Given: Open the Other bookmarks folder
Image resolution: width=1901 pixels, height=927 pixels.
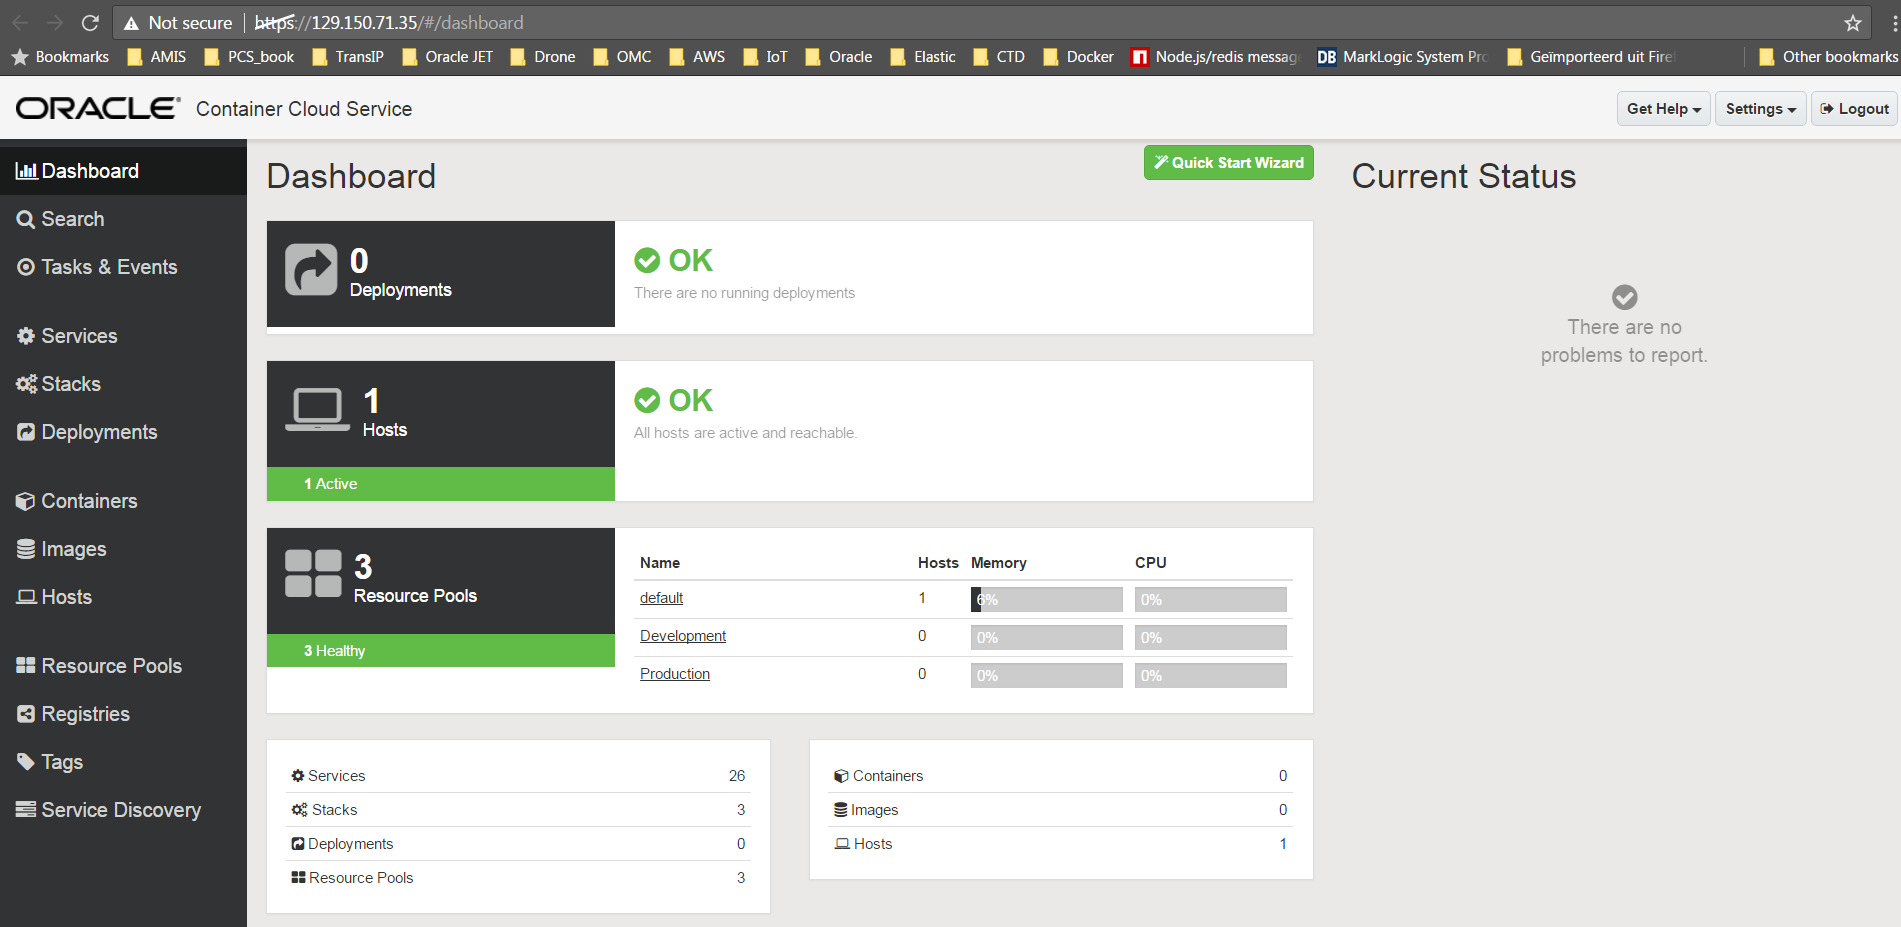Looking at the screenshot, I should click(1828, 57).
